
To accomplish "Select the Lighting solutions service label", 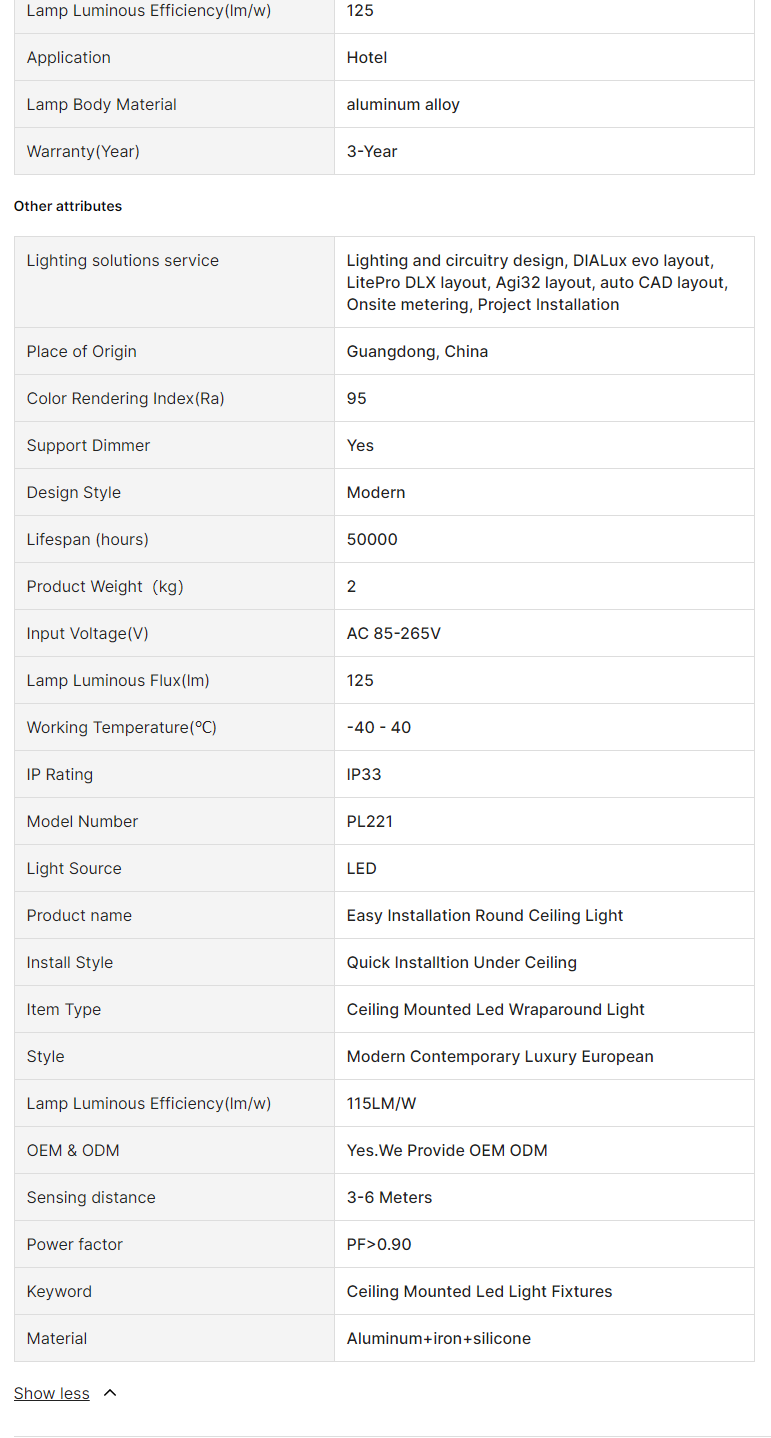I will pos(122,260).
